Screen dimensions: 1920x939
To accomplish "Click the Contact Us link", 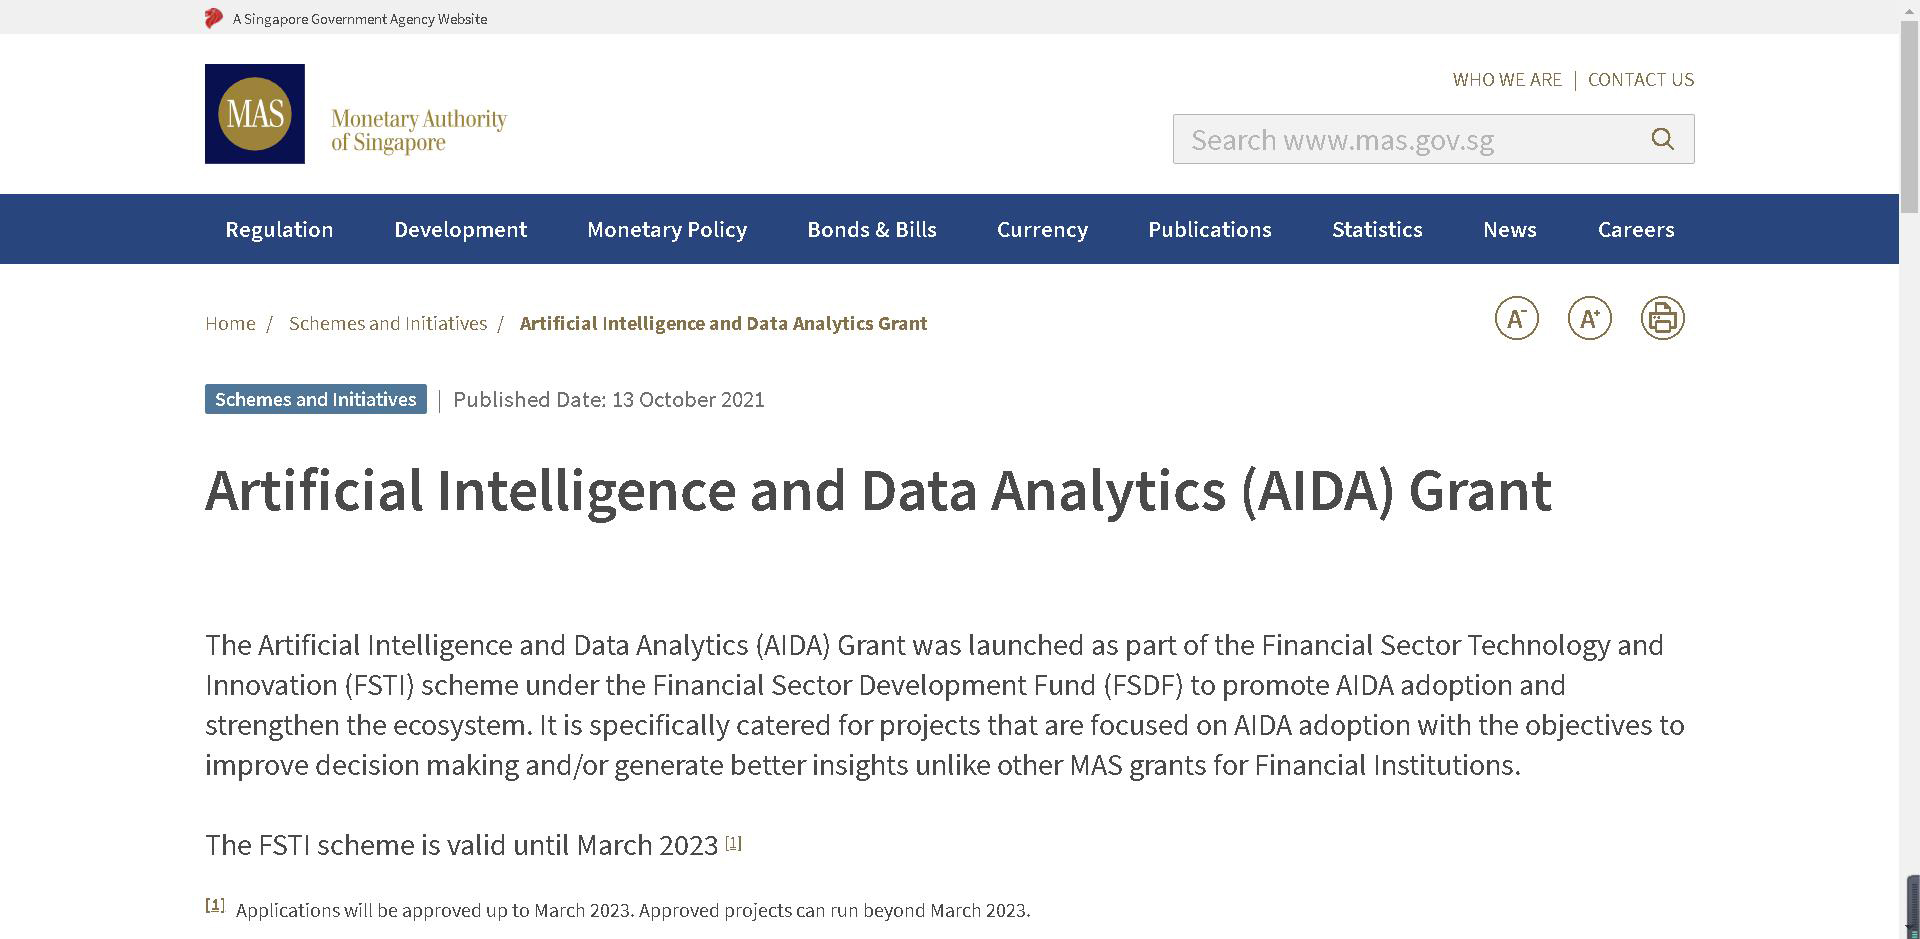I will click(x=1641, y=80).
